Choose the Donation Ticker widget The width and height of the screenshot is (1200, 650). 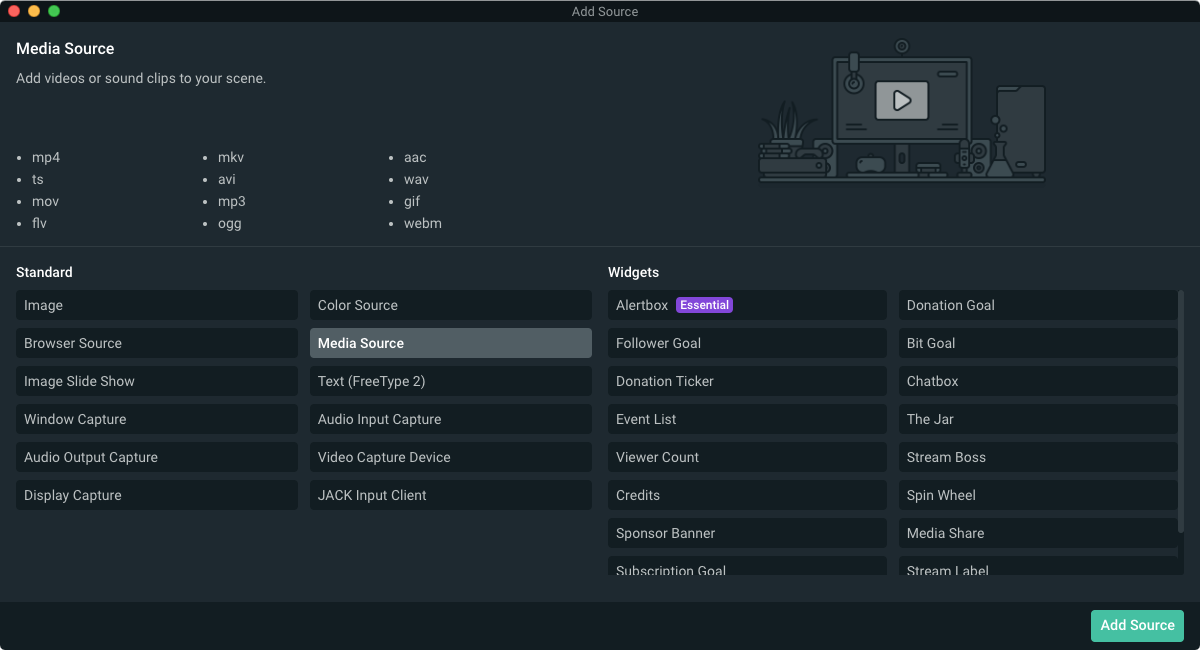coord(746,381)
